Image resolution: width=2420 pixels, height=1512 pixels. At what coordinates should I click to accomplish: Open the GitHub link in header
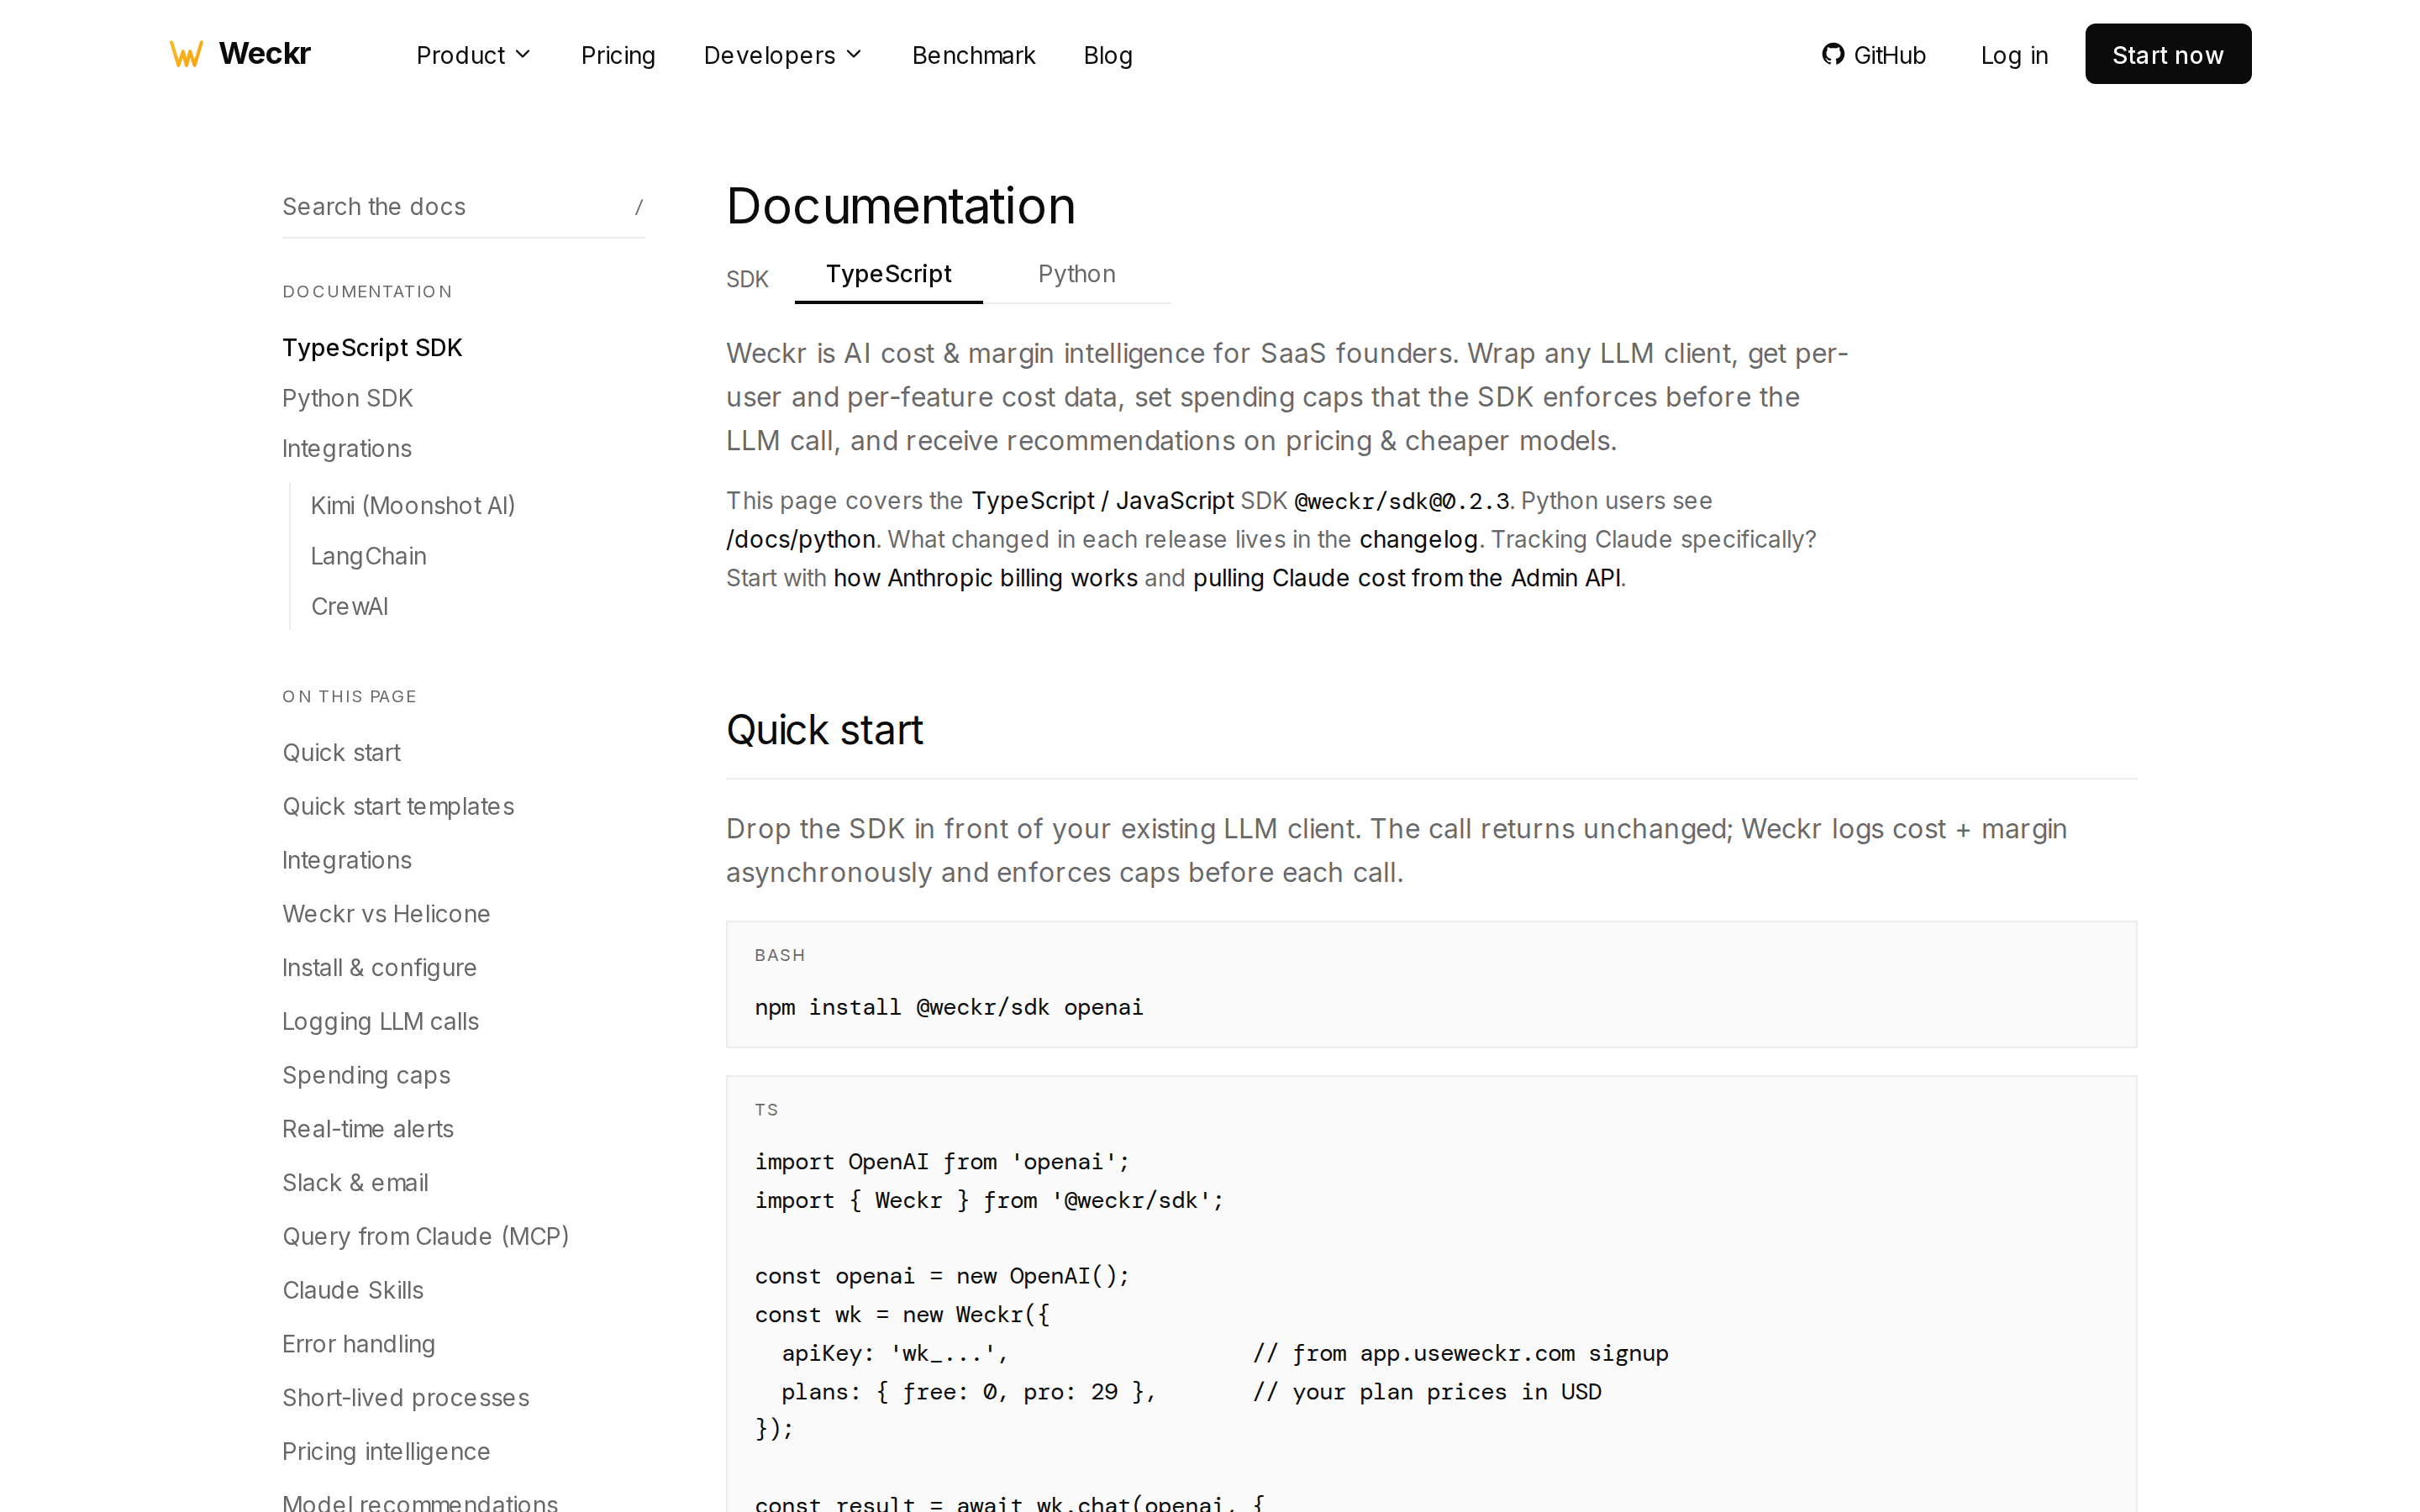(x=1873, y=55)
